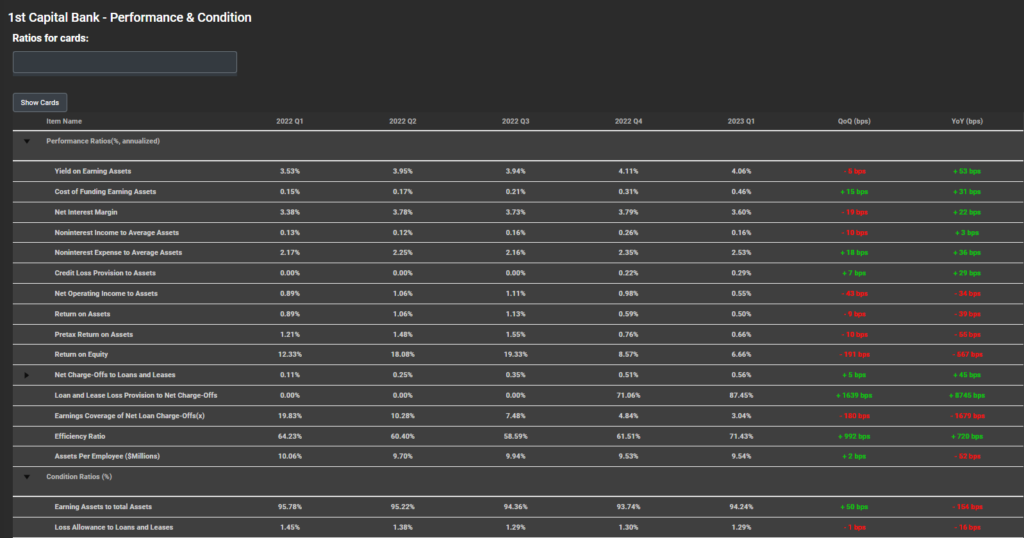Image resolution: width=1024 pixels, height=538 pixels.
Task: Collapse the Condition Ratios section arrow
Action: [x=27, y=477]
